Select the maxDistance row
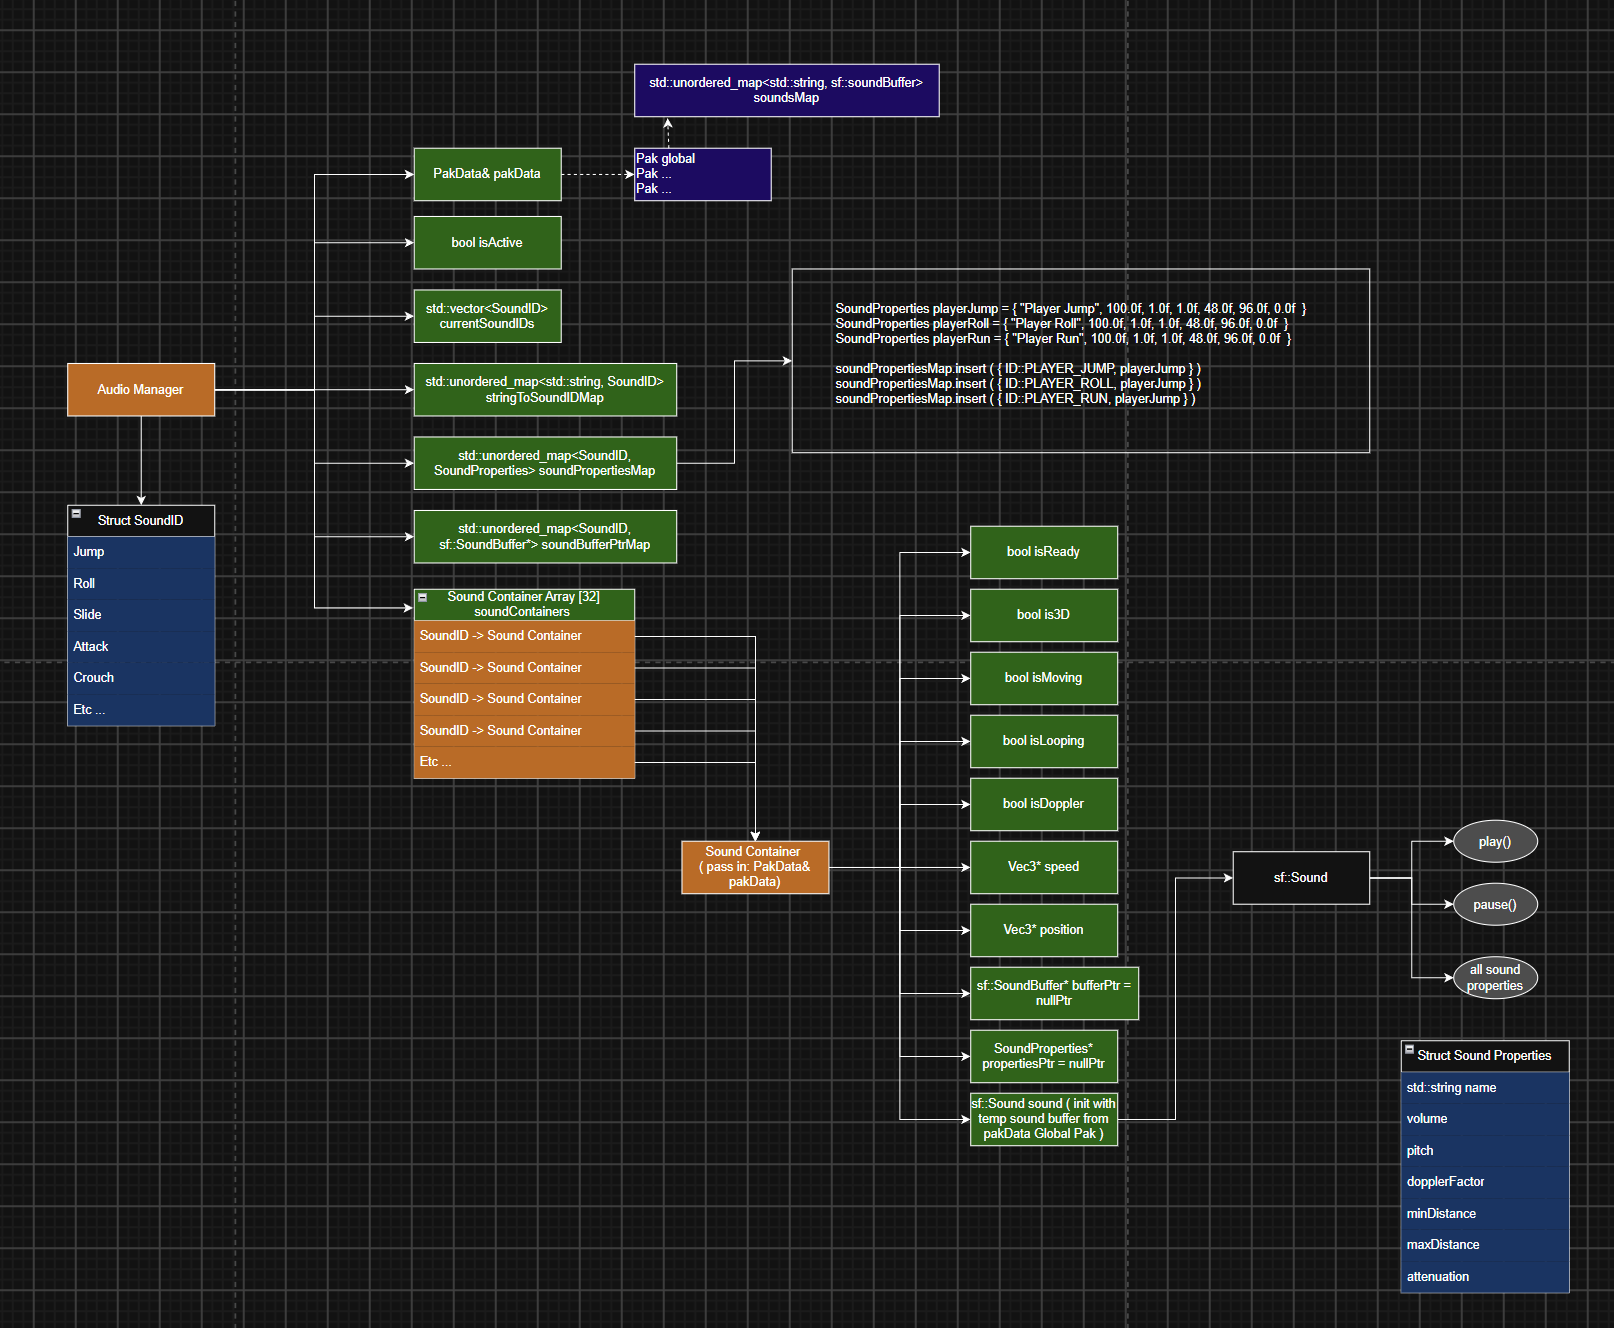 [x=1485, y=1245]
